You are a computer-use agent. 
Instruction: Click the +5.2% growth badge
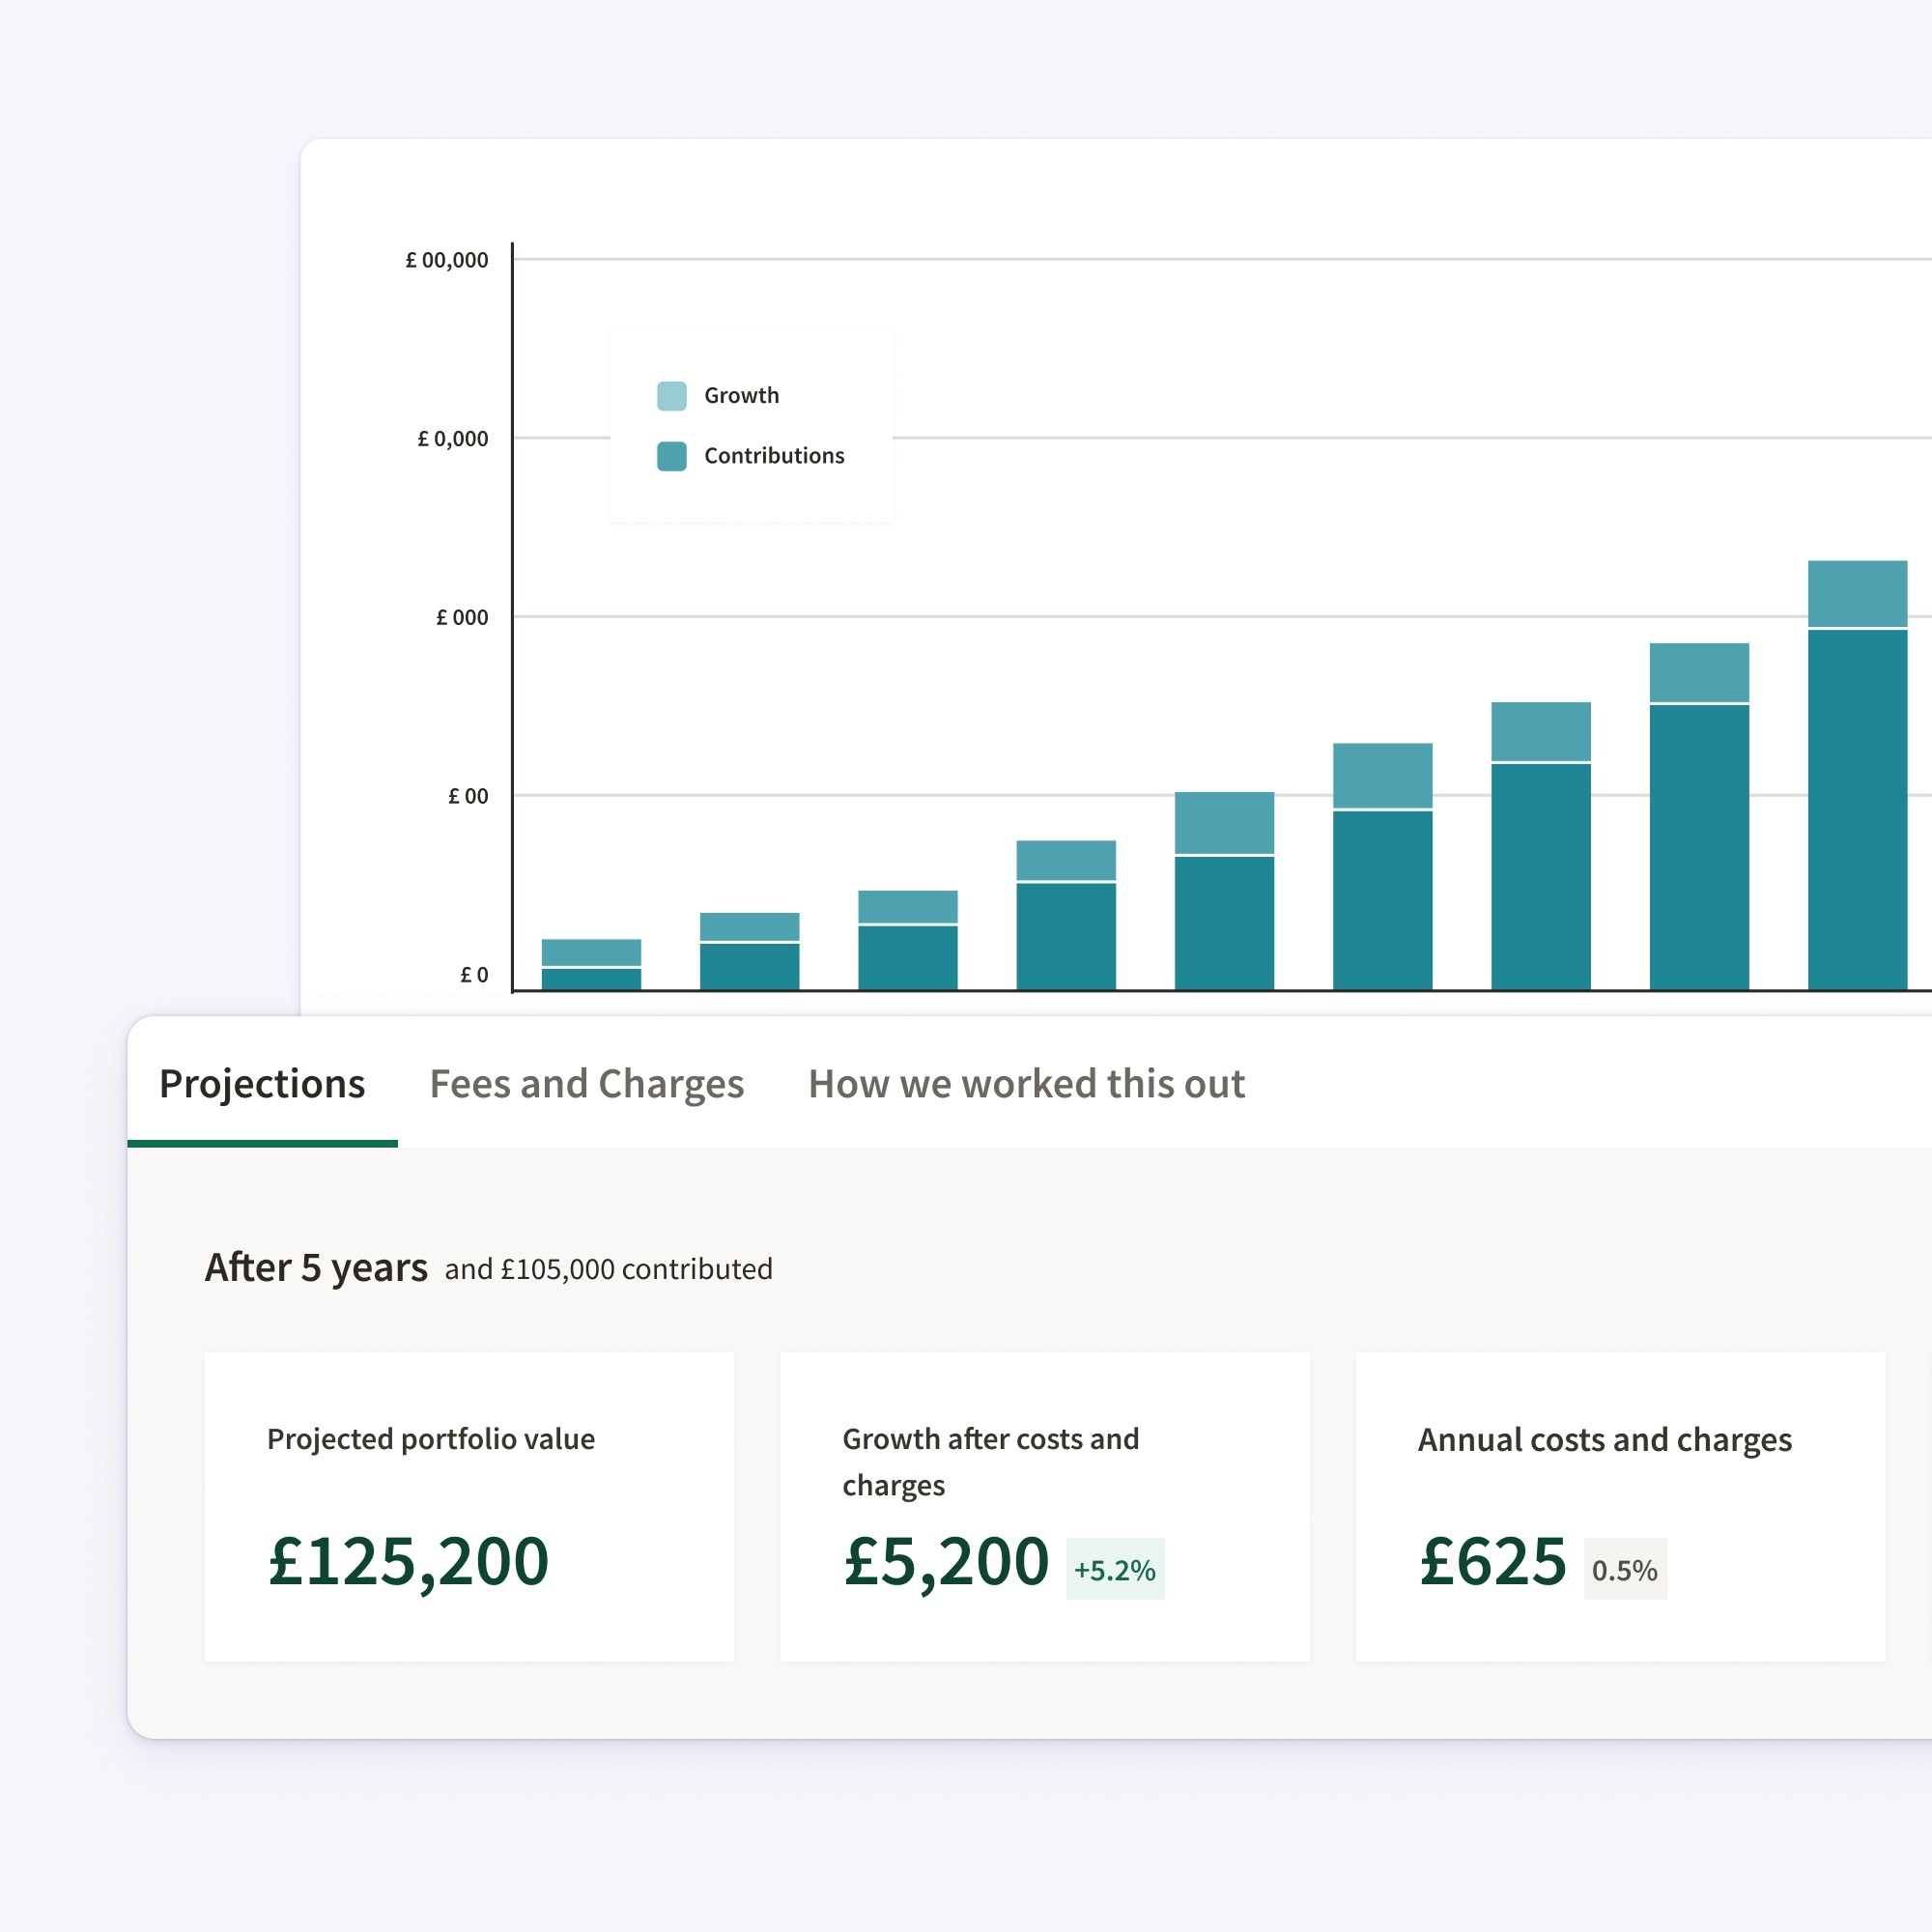point(1114,1570)
